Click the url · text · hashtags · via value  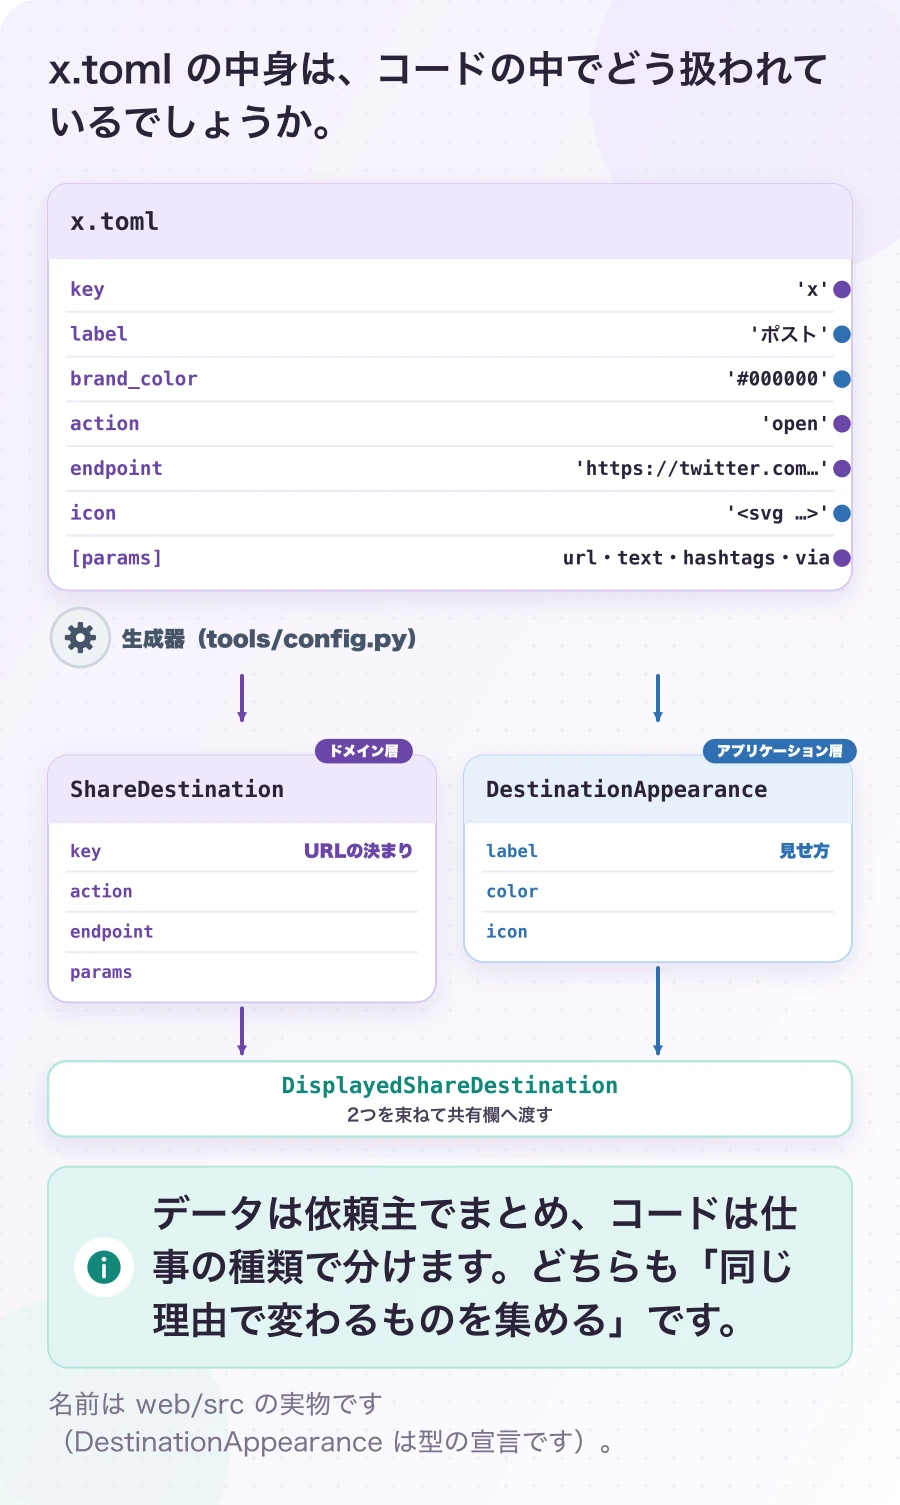pyautogui.click(x=696, y=558)
